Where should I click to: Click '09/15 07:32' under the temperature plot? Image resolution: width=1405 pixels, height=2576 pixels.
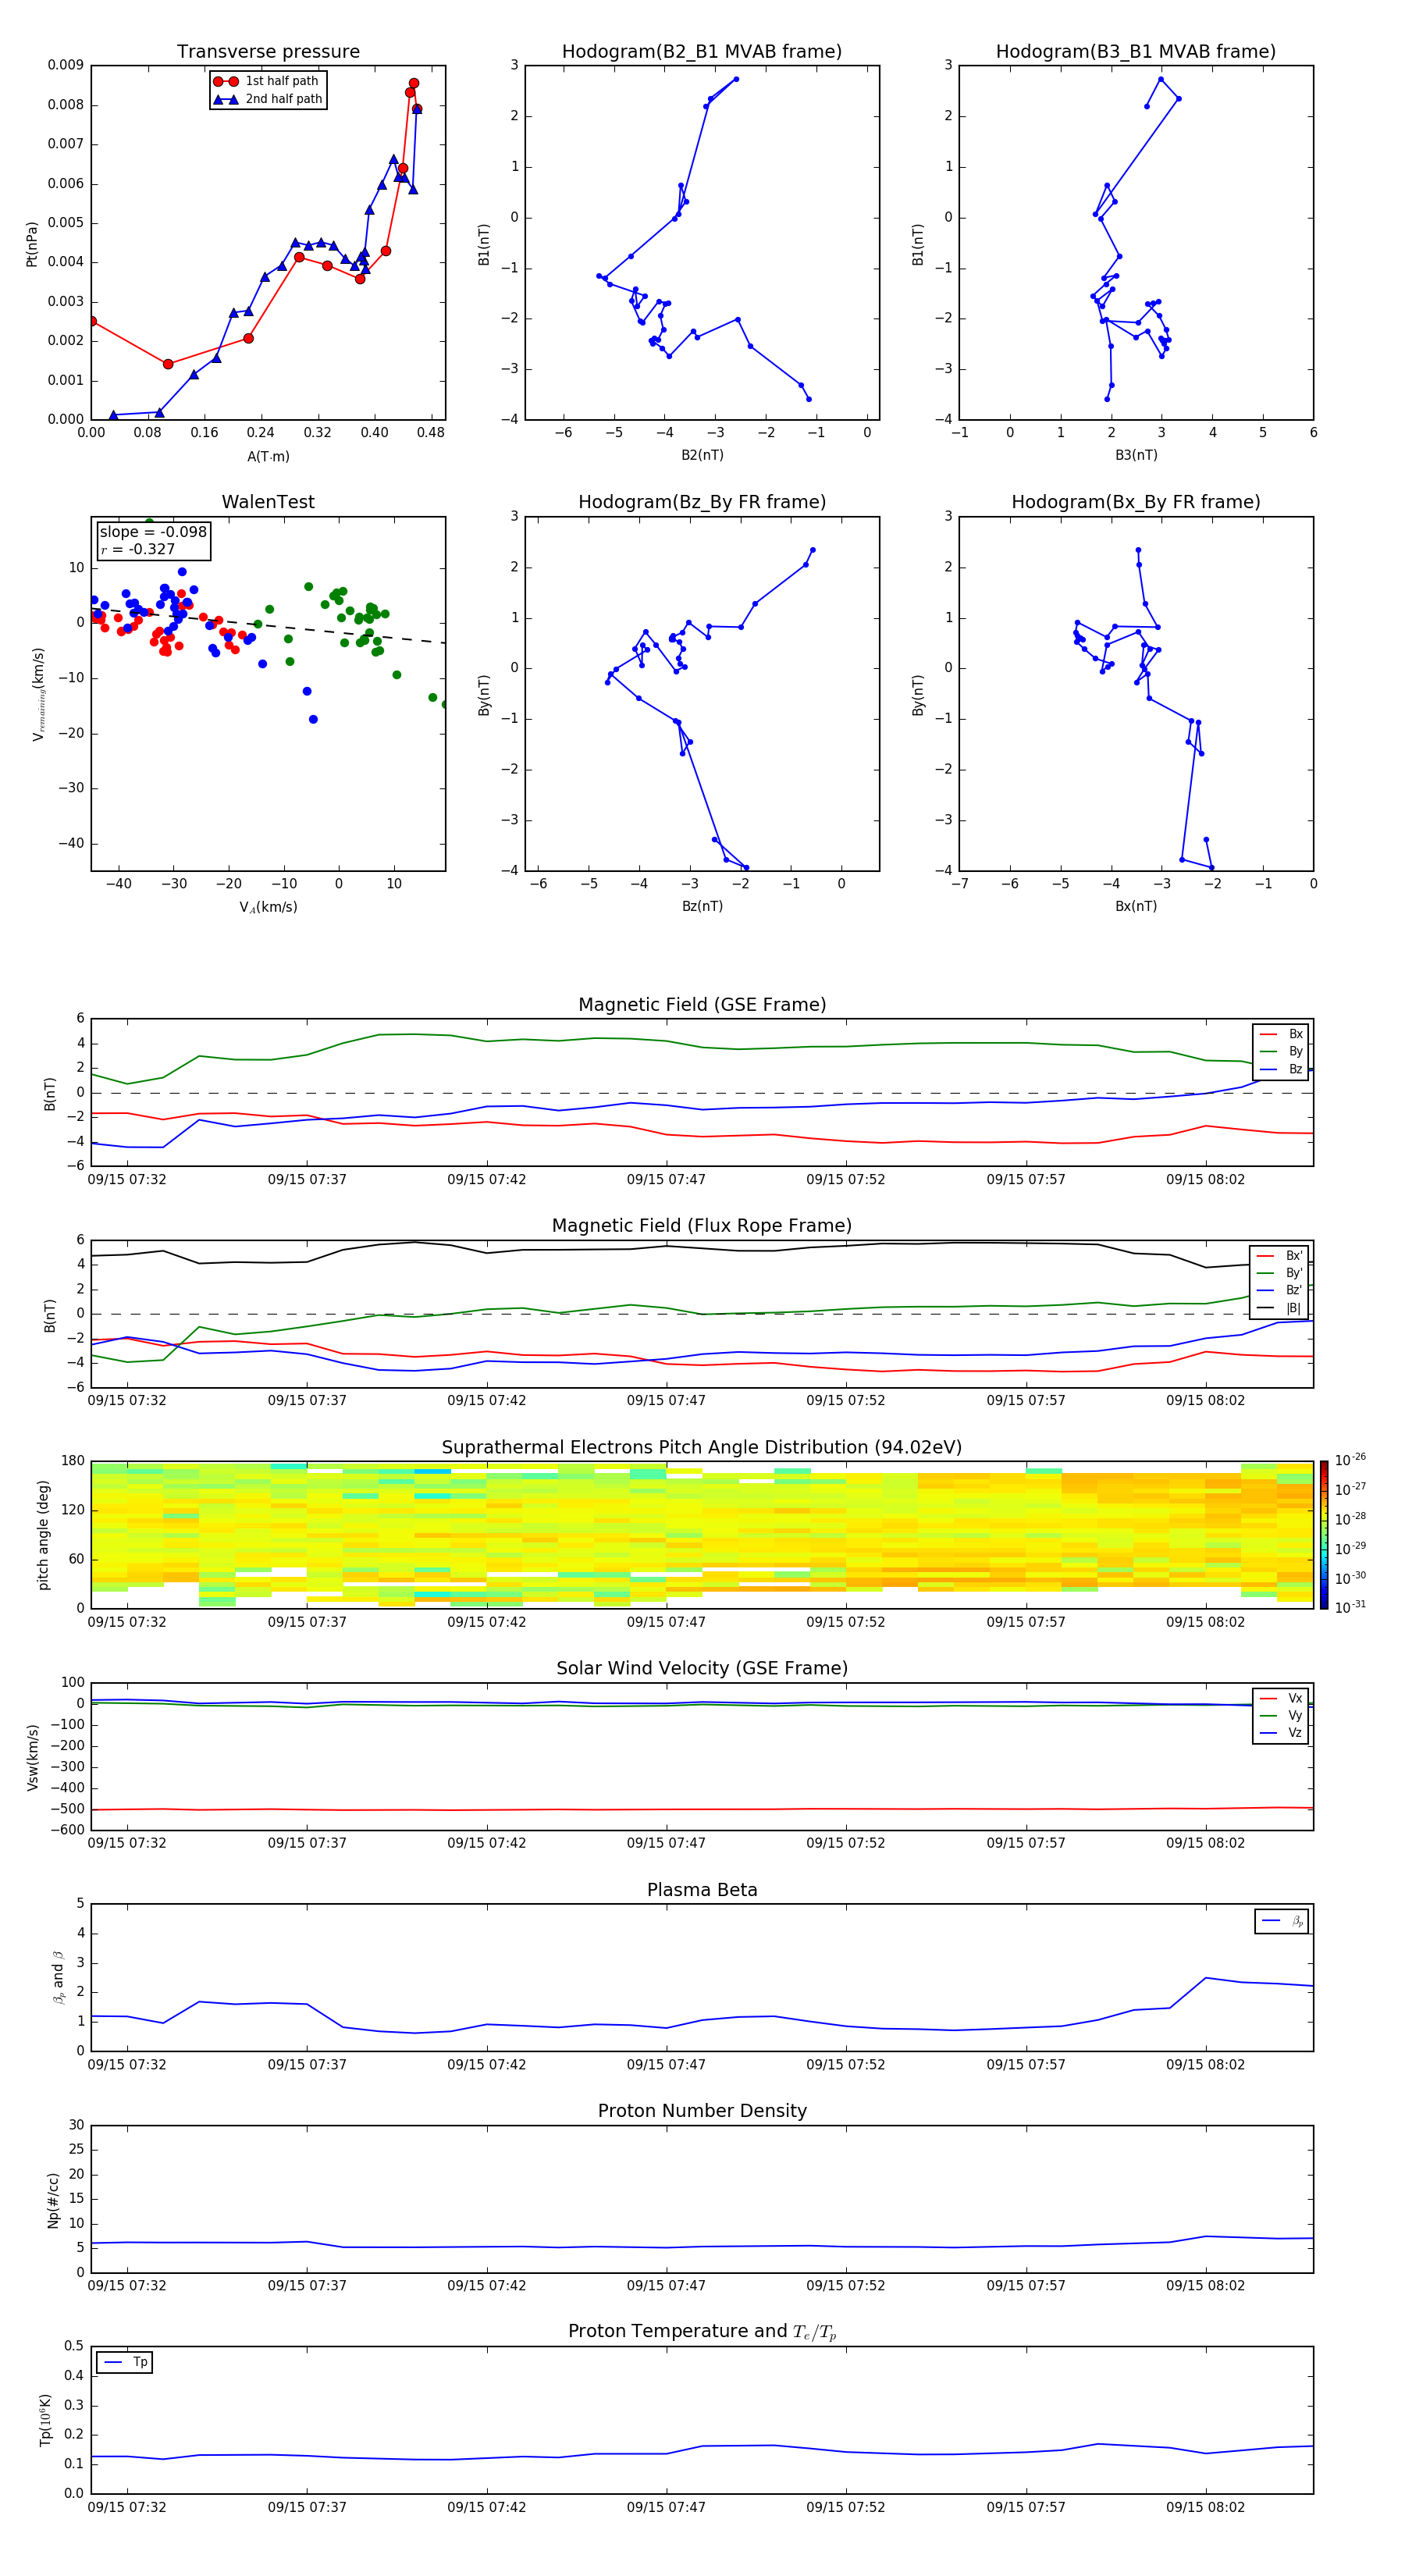pos(127,2507)
